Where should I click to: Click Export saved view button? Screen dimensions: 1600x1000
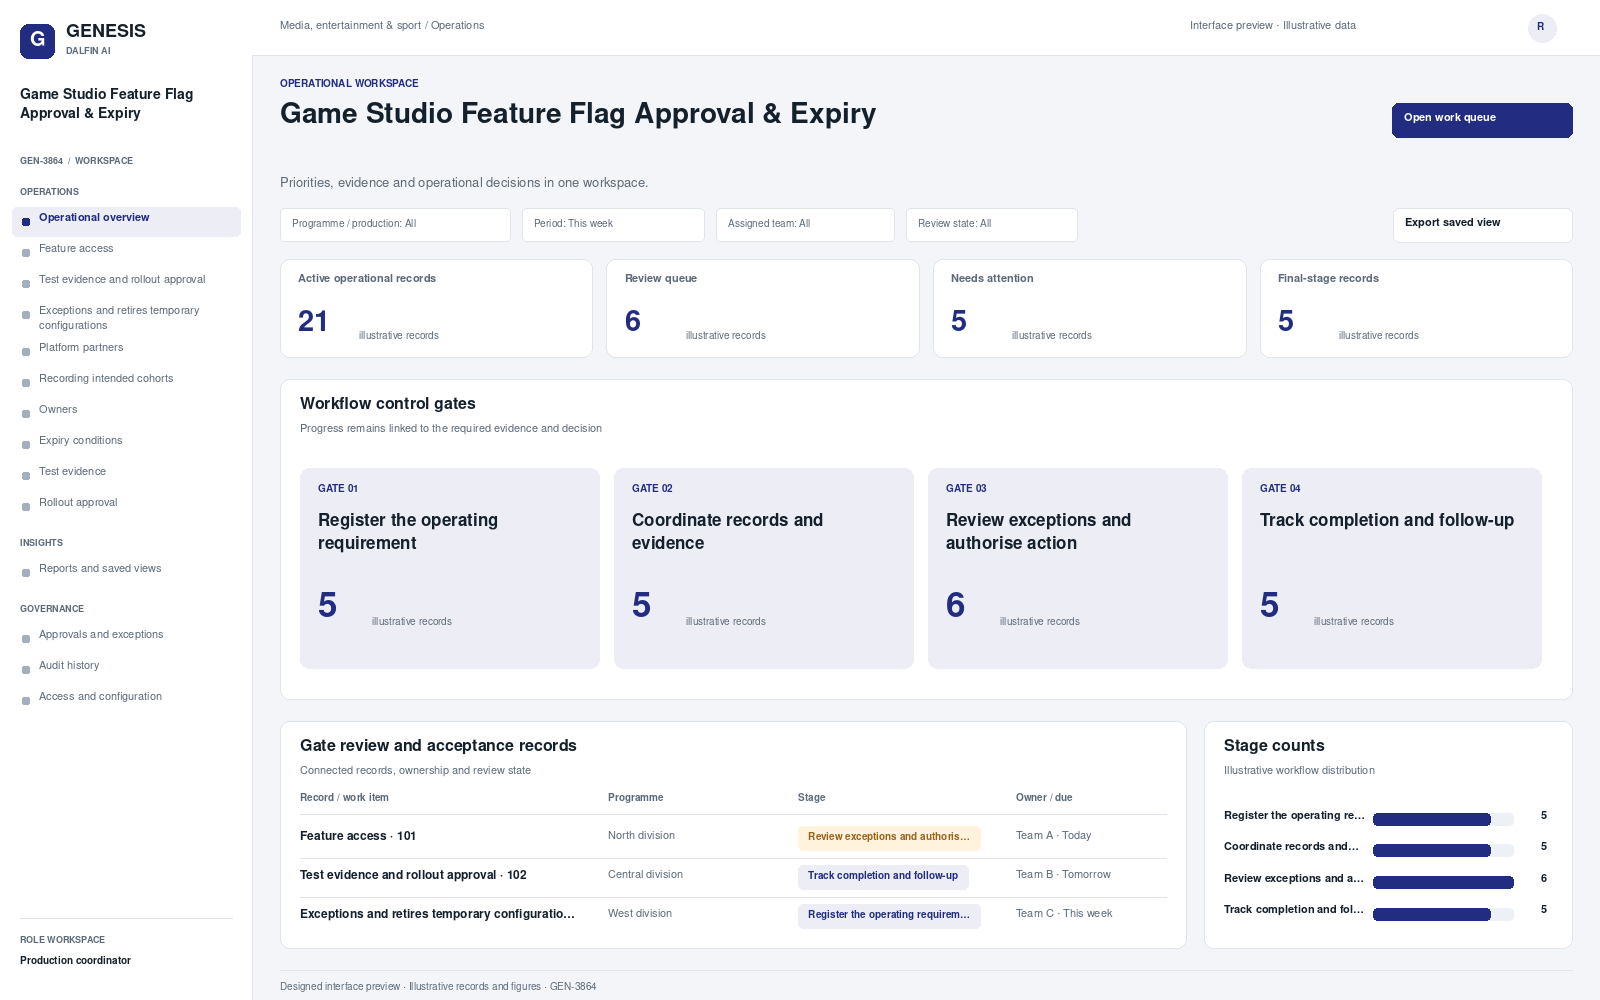point(1482,225)
